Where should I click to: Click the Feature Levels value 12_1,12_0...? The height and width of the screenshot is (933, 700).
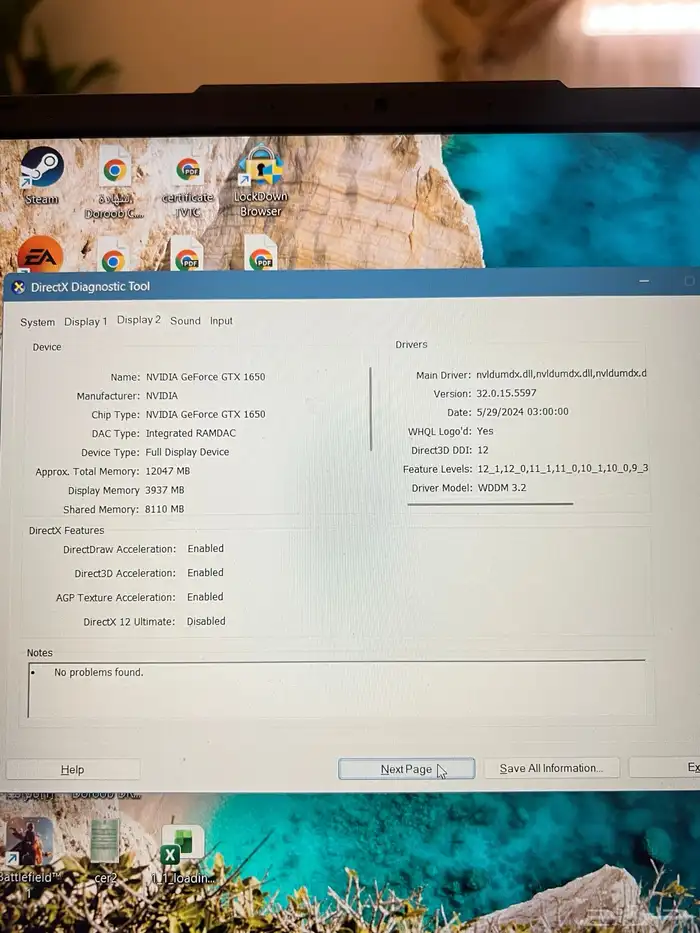pyautogui.click(x=562, y=469)
